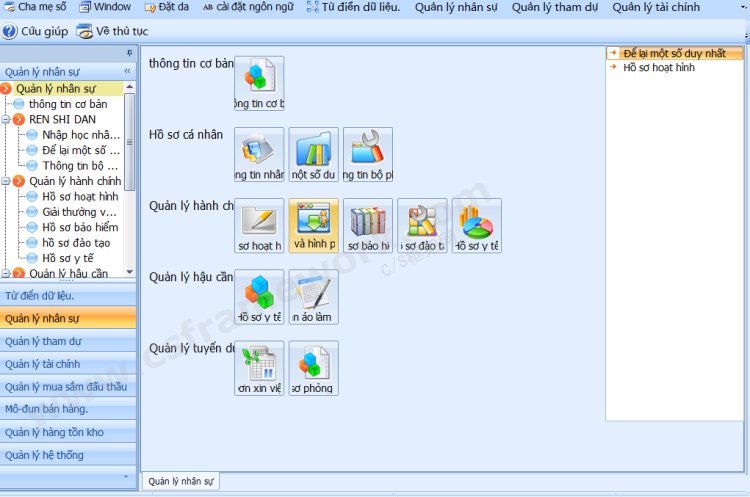Open the activity records pencil icon

click(x=259, y=224)
